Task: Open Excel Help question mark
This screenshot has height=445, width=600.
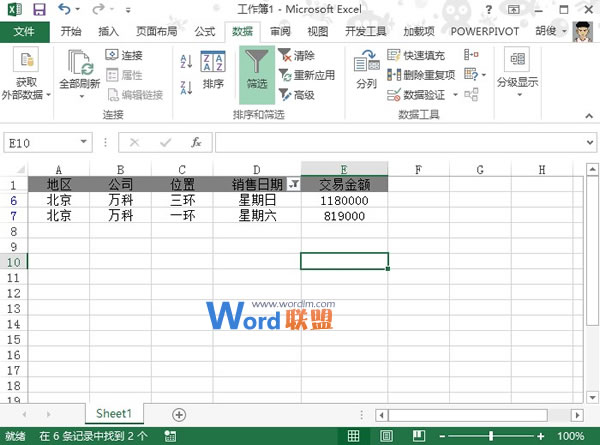Action: 489,10
